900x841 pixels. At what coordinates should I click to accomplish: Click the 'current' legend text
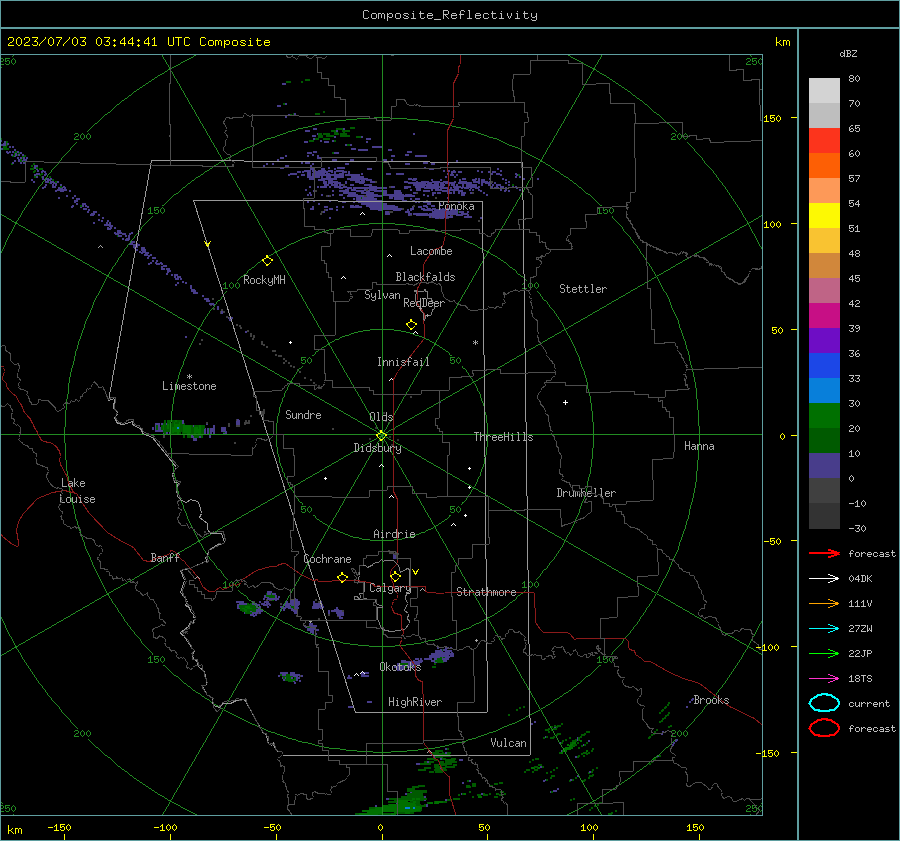[869, 704]
